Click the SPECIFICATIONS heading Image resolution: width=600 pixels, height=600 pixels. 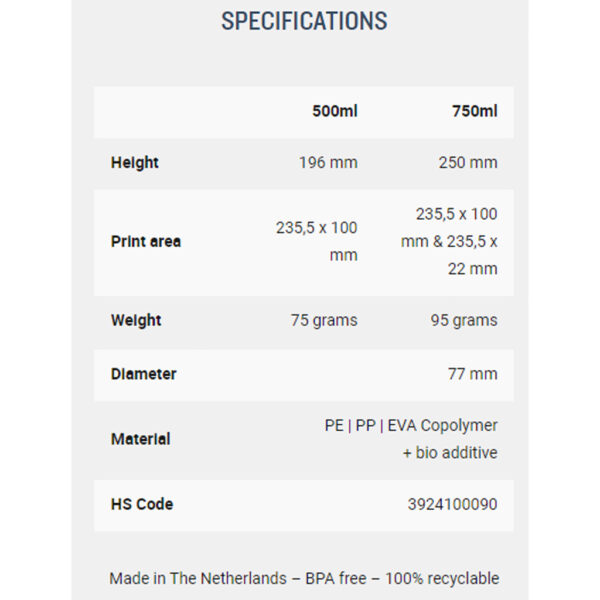click(304, 21)
